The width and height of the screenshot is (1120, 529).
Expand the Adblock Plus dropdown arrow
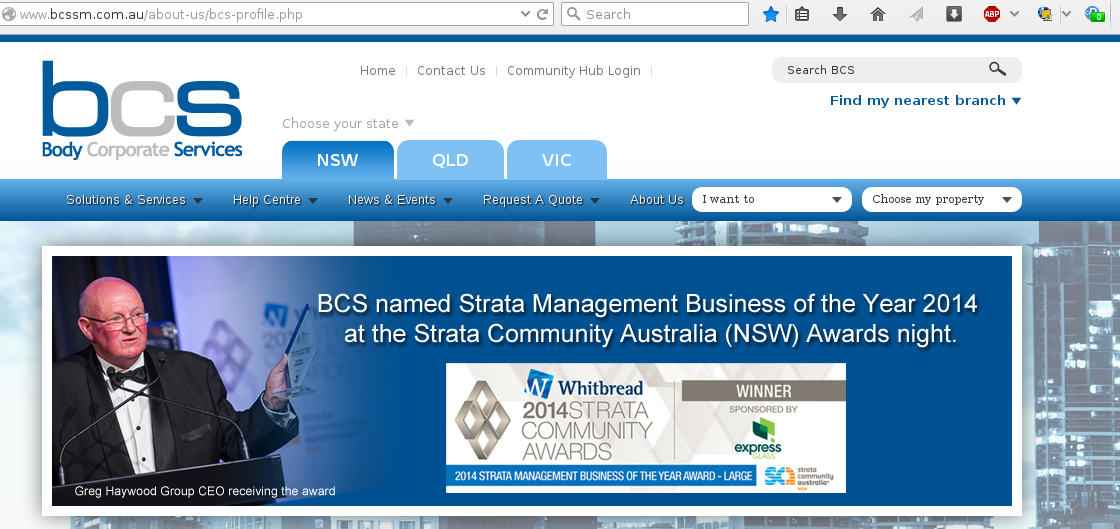(x=1014, y=14)
